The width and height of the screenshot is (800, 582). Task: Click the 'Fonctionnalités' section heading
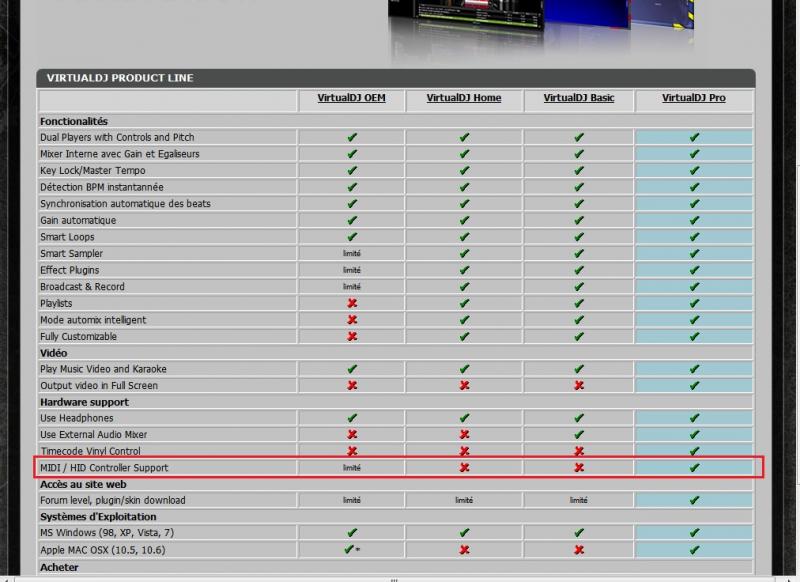click(x=73, y=121)
